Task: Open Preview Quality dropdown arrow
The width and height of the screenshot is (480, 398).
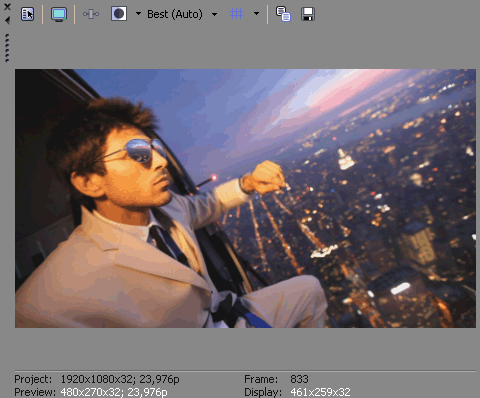Action: click(214, 14)
